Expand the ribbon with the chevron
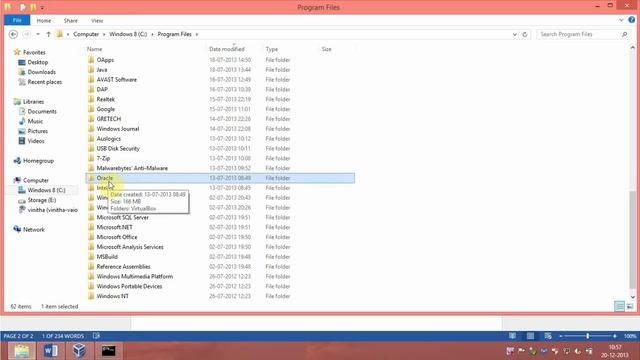Viewport: 640px width, 360px height. click(621, 20)
